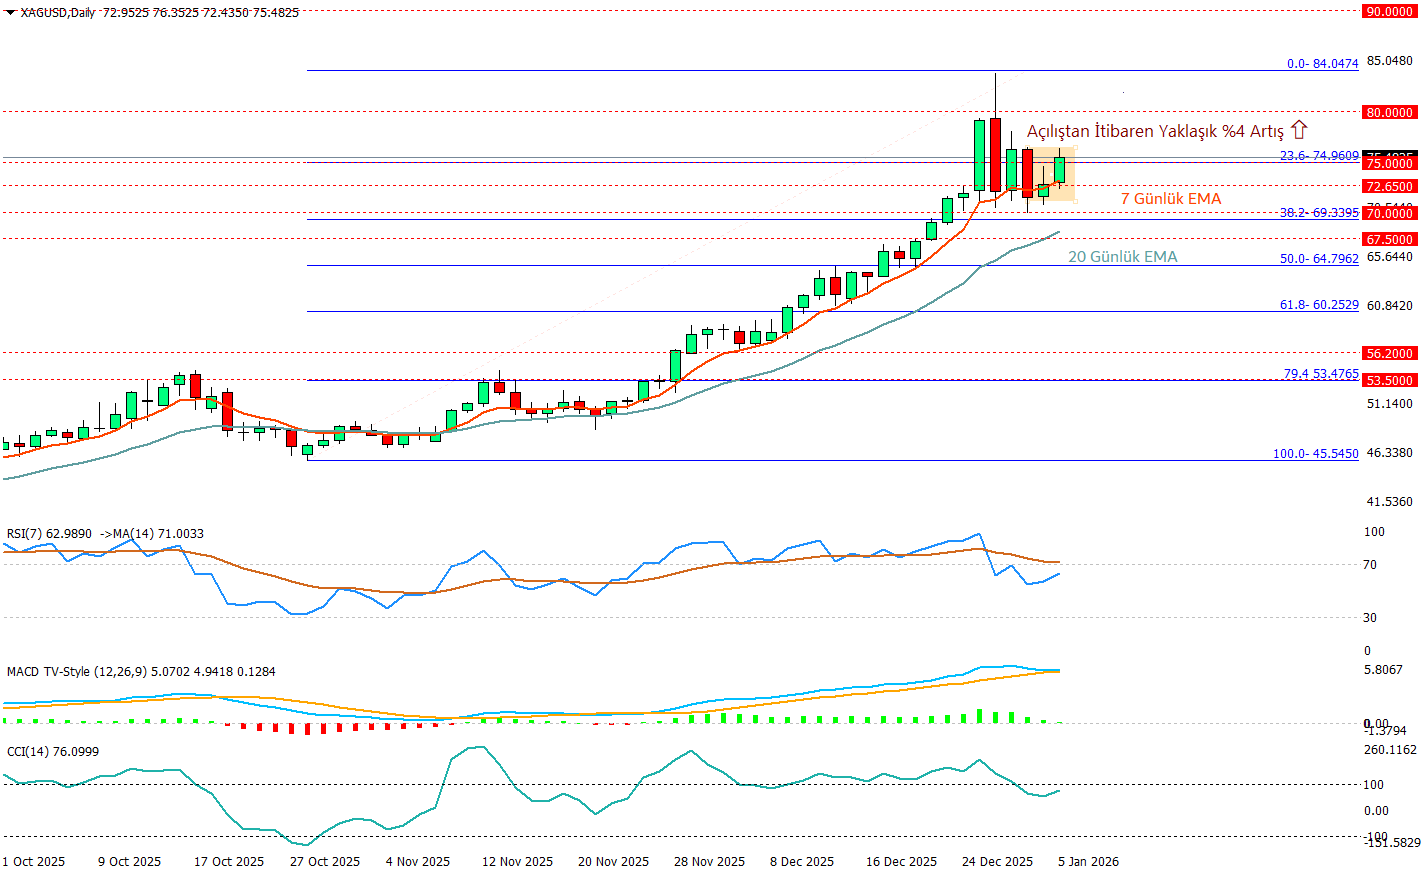Click the red 80.0000 price level tag
This screenshot has width=1424, height=874.
1390,113
